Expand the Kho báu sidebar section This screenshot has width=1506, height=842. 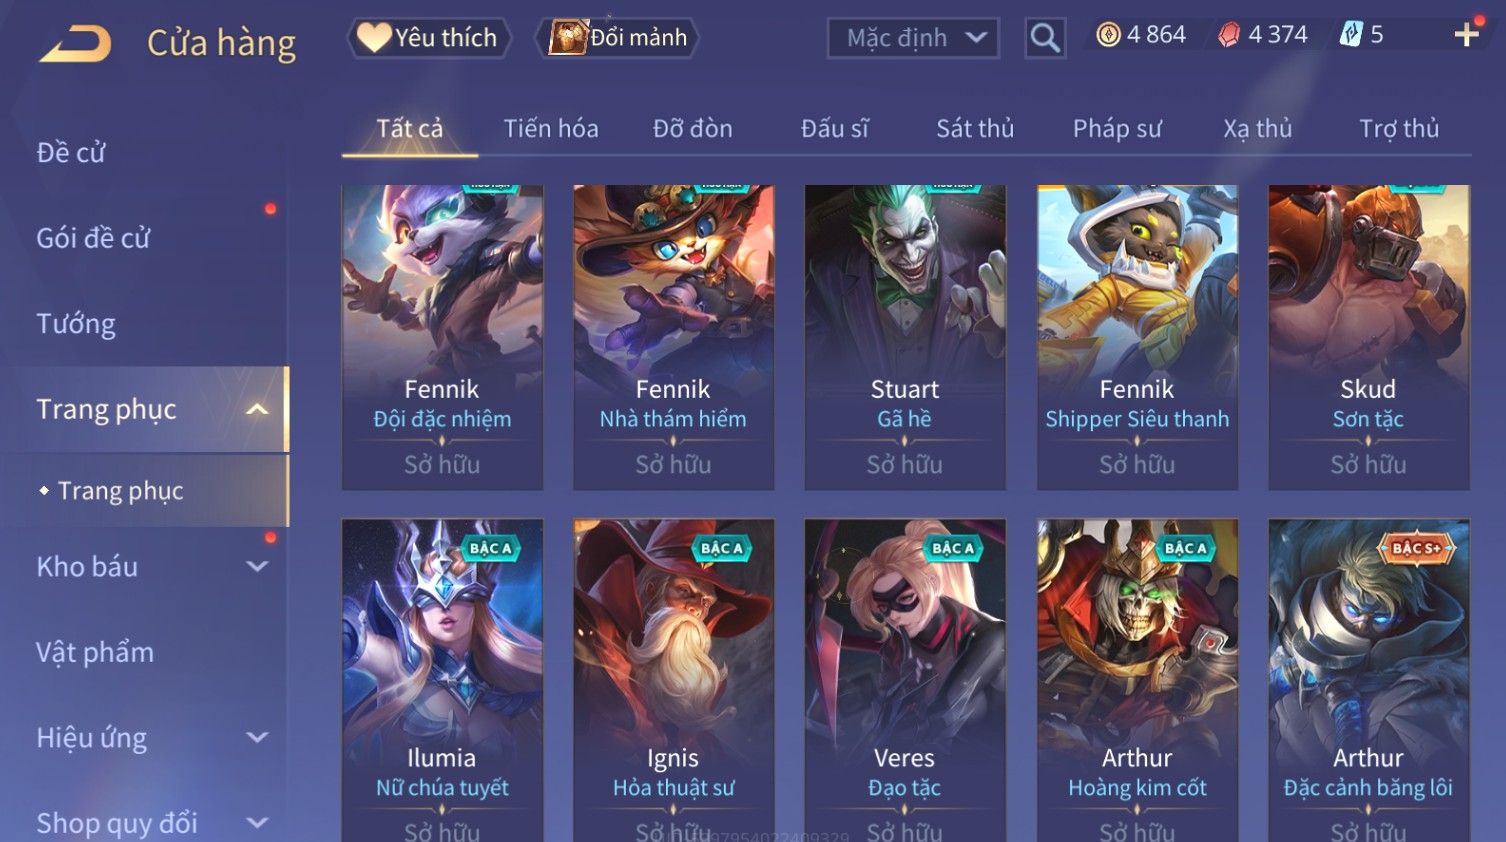257,566
